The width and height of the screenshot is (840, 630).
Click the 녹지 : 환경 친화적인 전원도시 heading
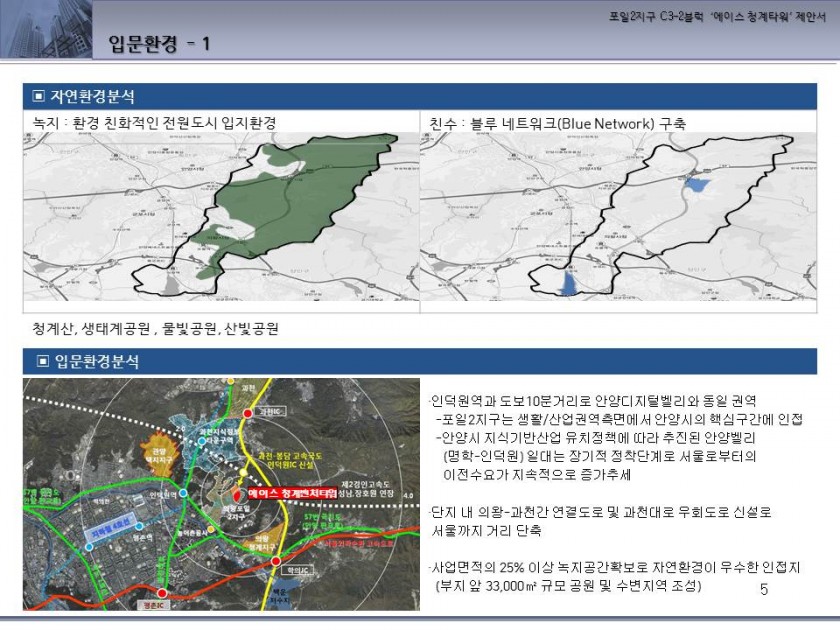point(154,122)
